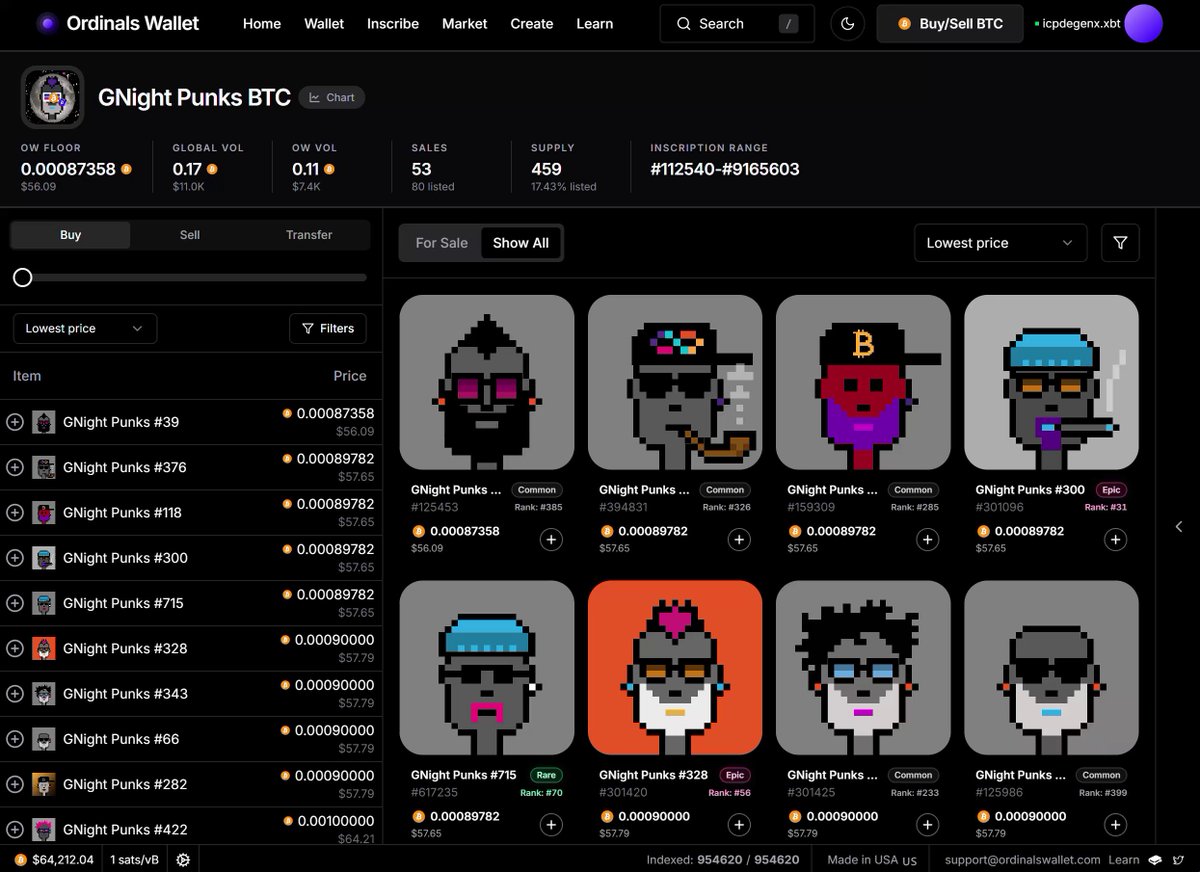Add GNight Punks #715 list row plus icon

15,603
